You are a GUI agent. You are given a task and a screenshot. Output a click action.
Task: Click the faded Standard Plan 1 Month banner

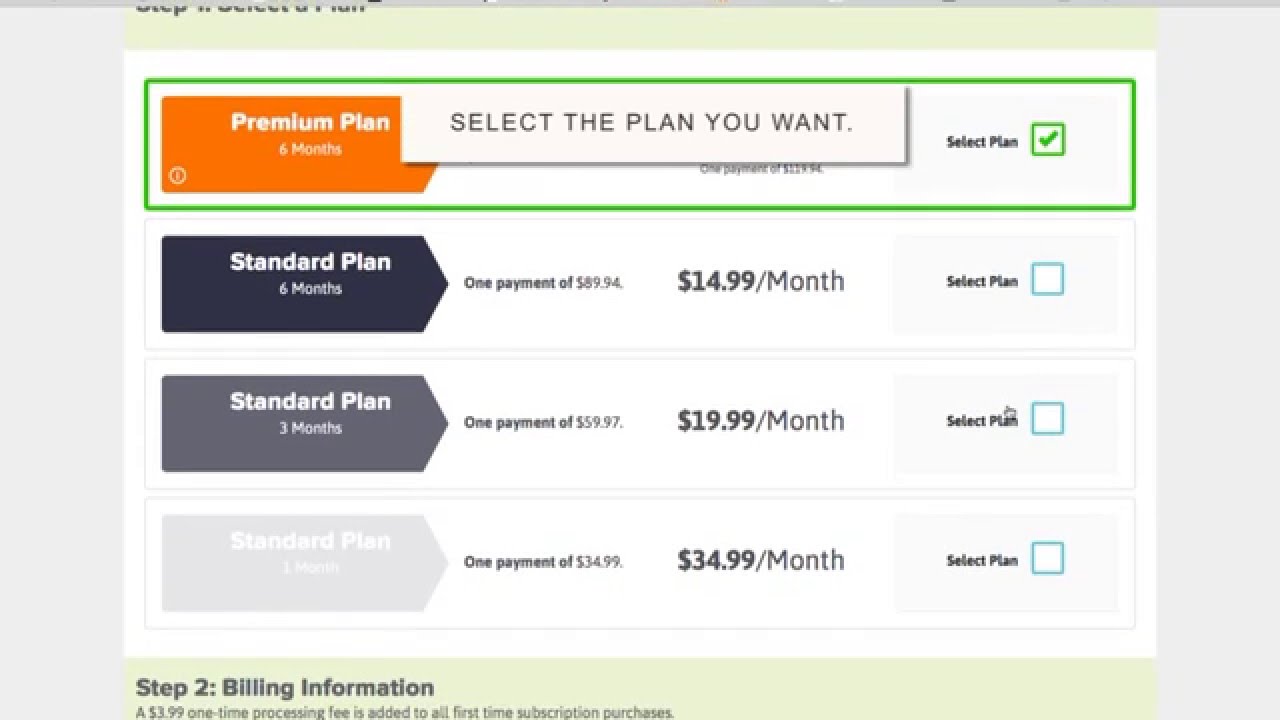300,563
